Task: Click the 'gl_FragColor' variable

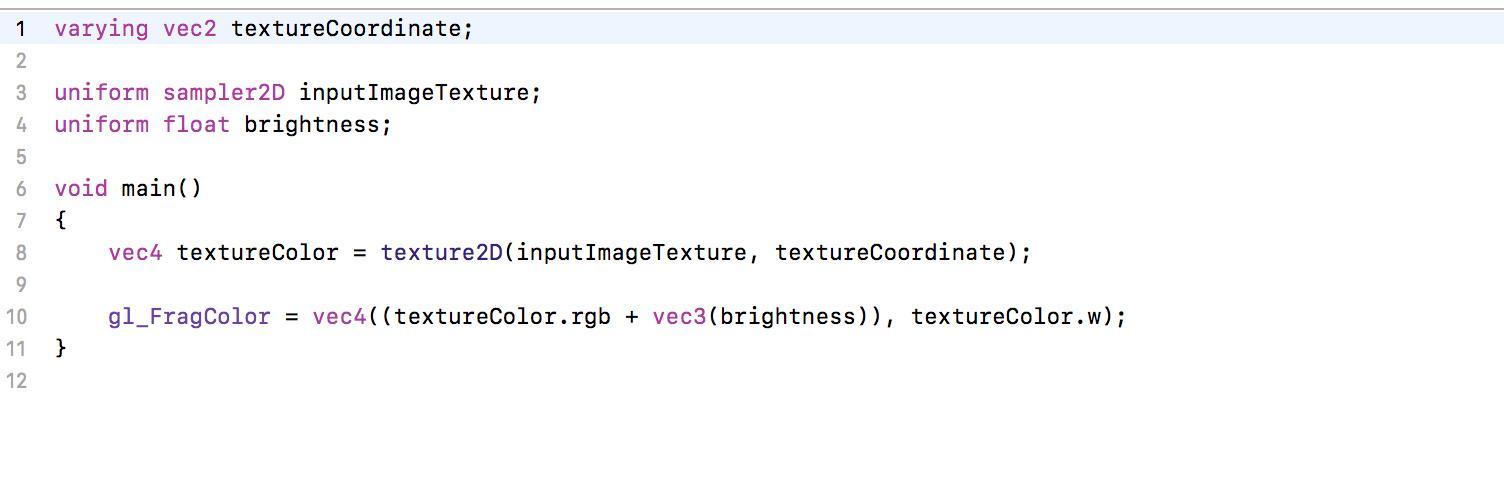Action: 190,317
